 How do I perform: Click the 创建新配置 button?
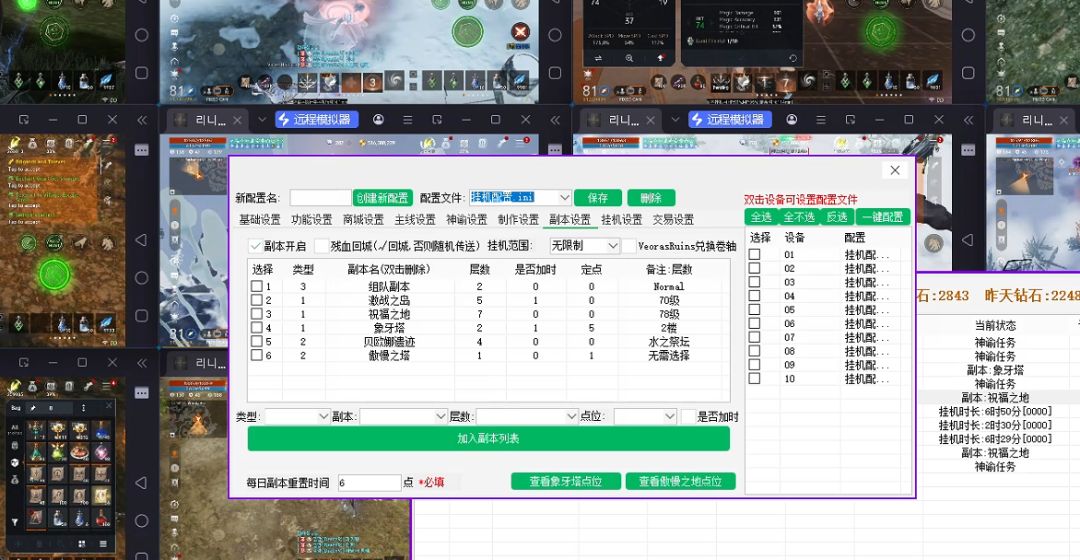pos(383,198)
